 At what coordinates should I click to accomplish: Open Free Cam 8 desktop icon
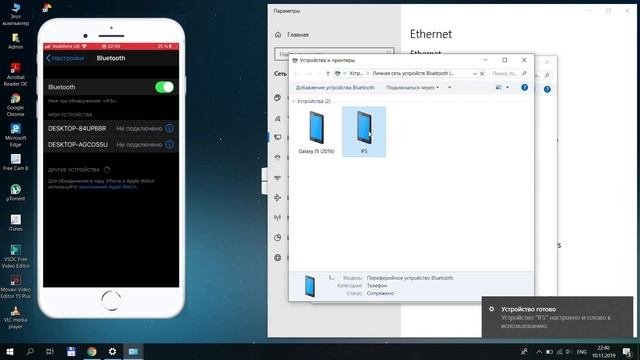[x=16, y=162]
